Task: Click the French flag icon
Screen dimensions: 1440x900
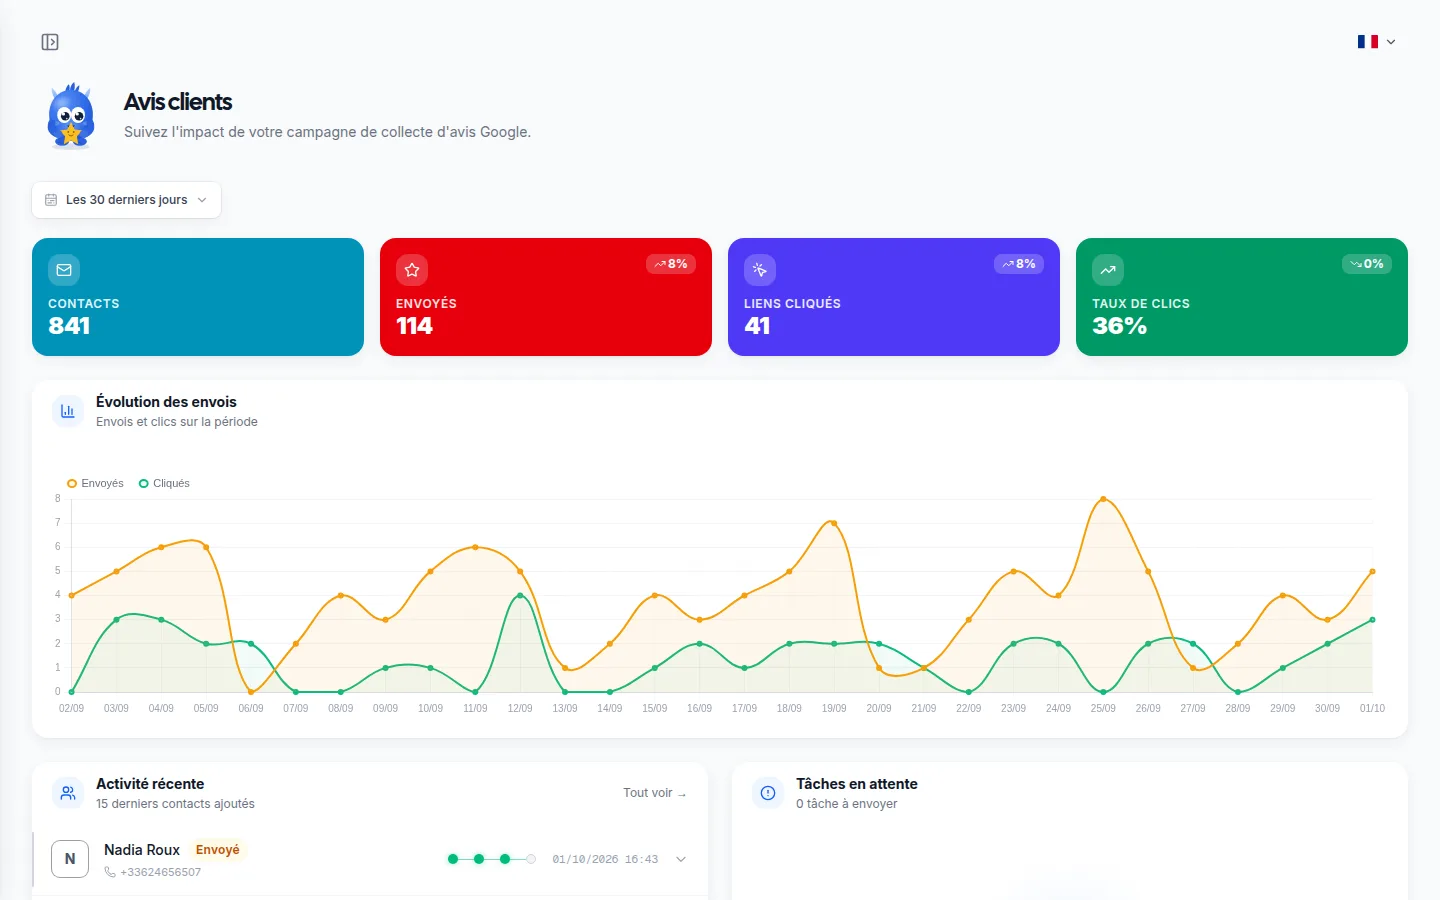Action: tap(1368, 42)
